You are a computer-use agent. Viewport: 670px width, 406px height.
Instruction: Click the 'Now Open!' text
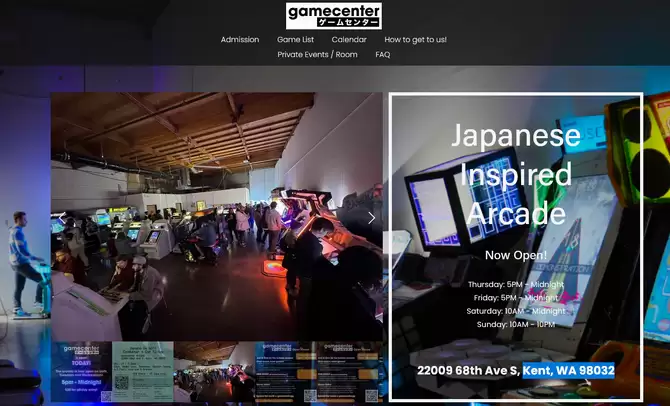coord(515,255)
